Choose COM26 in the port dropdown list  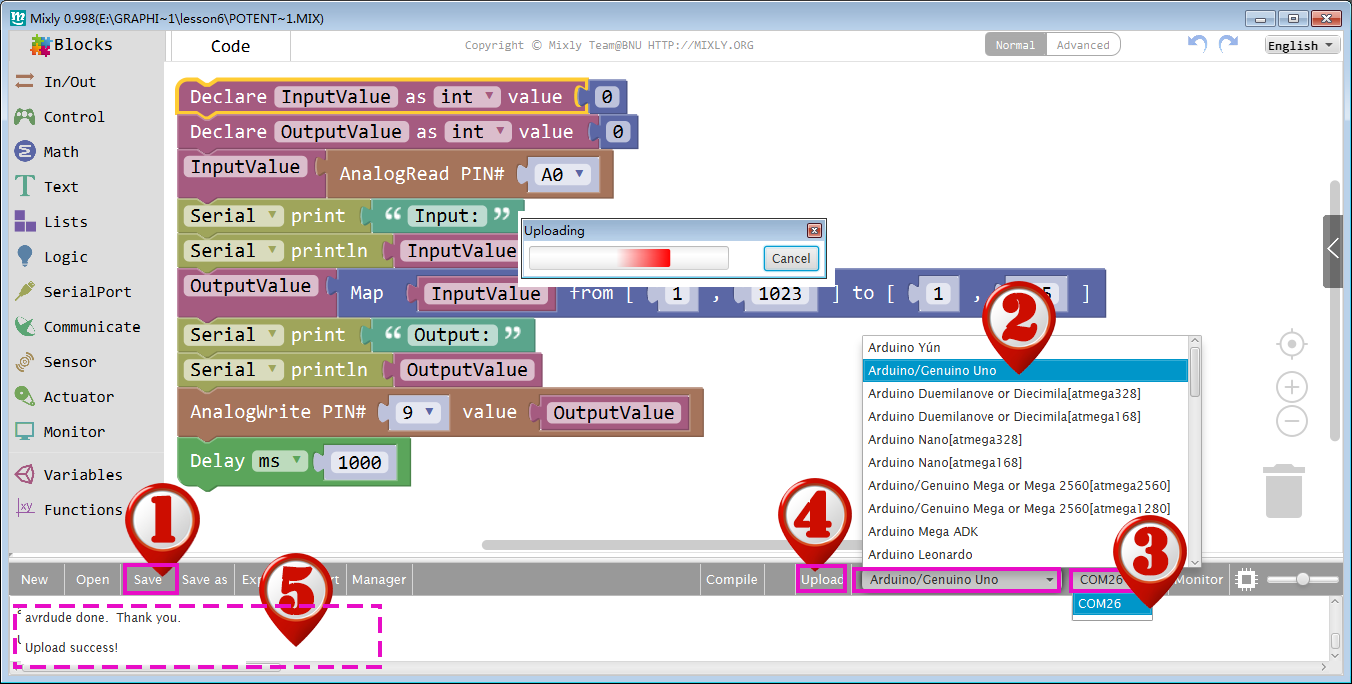[x=1112, y=603]
